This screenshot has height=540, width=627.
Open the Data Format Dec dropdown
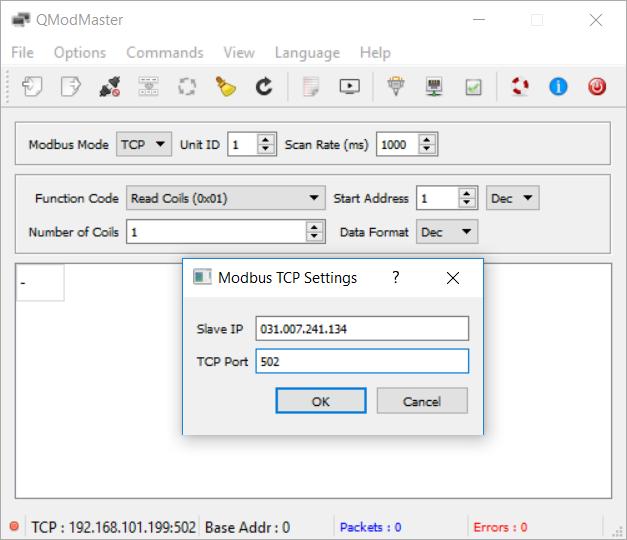447,232
